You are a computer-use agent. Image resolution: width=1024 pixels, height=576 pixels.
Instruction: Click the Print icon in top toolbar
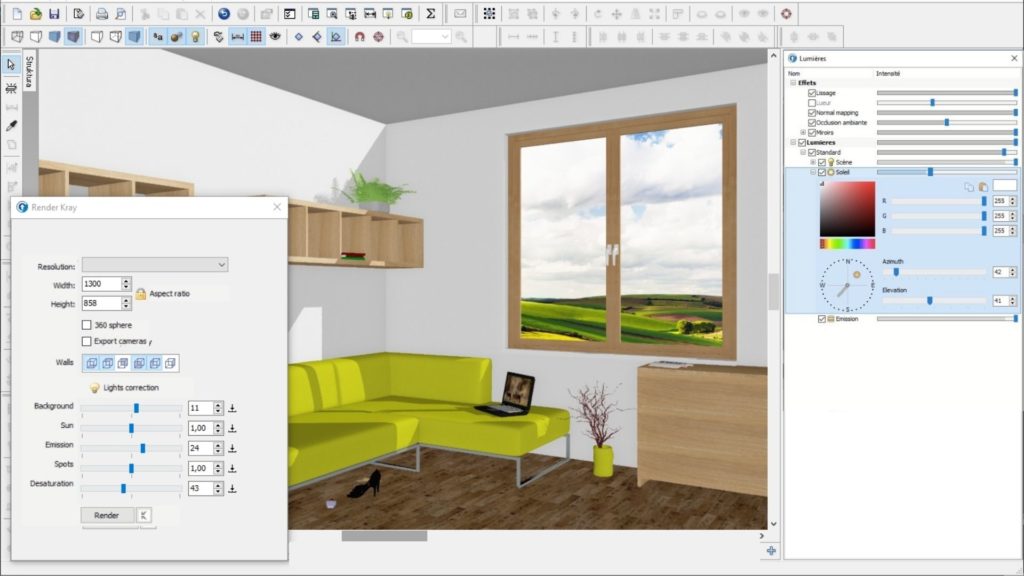[x=101, y=14]
